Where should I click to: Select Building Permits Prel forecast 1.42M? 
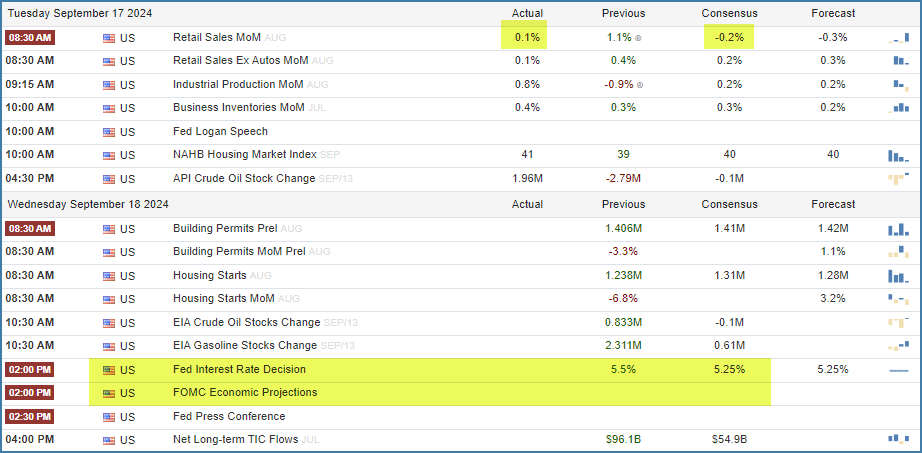(833, 228)
